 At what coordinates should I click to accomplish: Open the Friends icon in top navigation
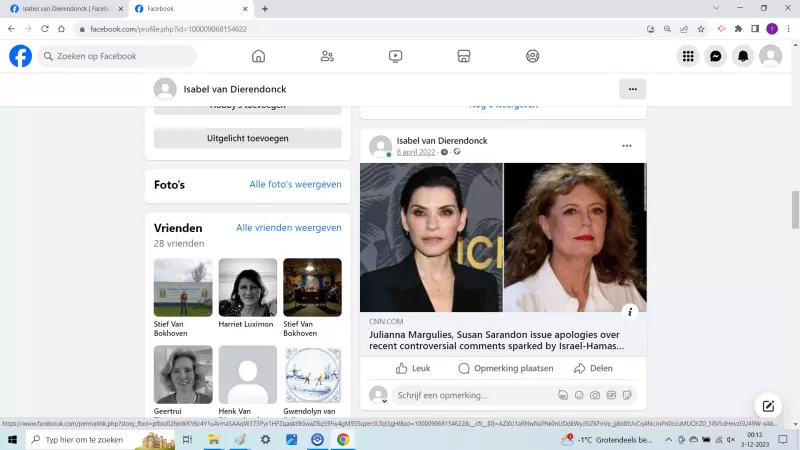(x=327, y=56)
